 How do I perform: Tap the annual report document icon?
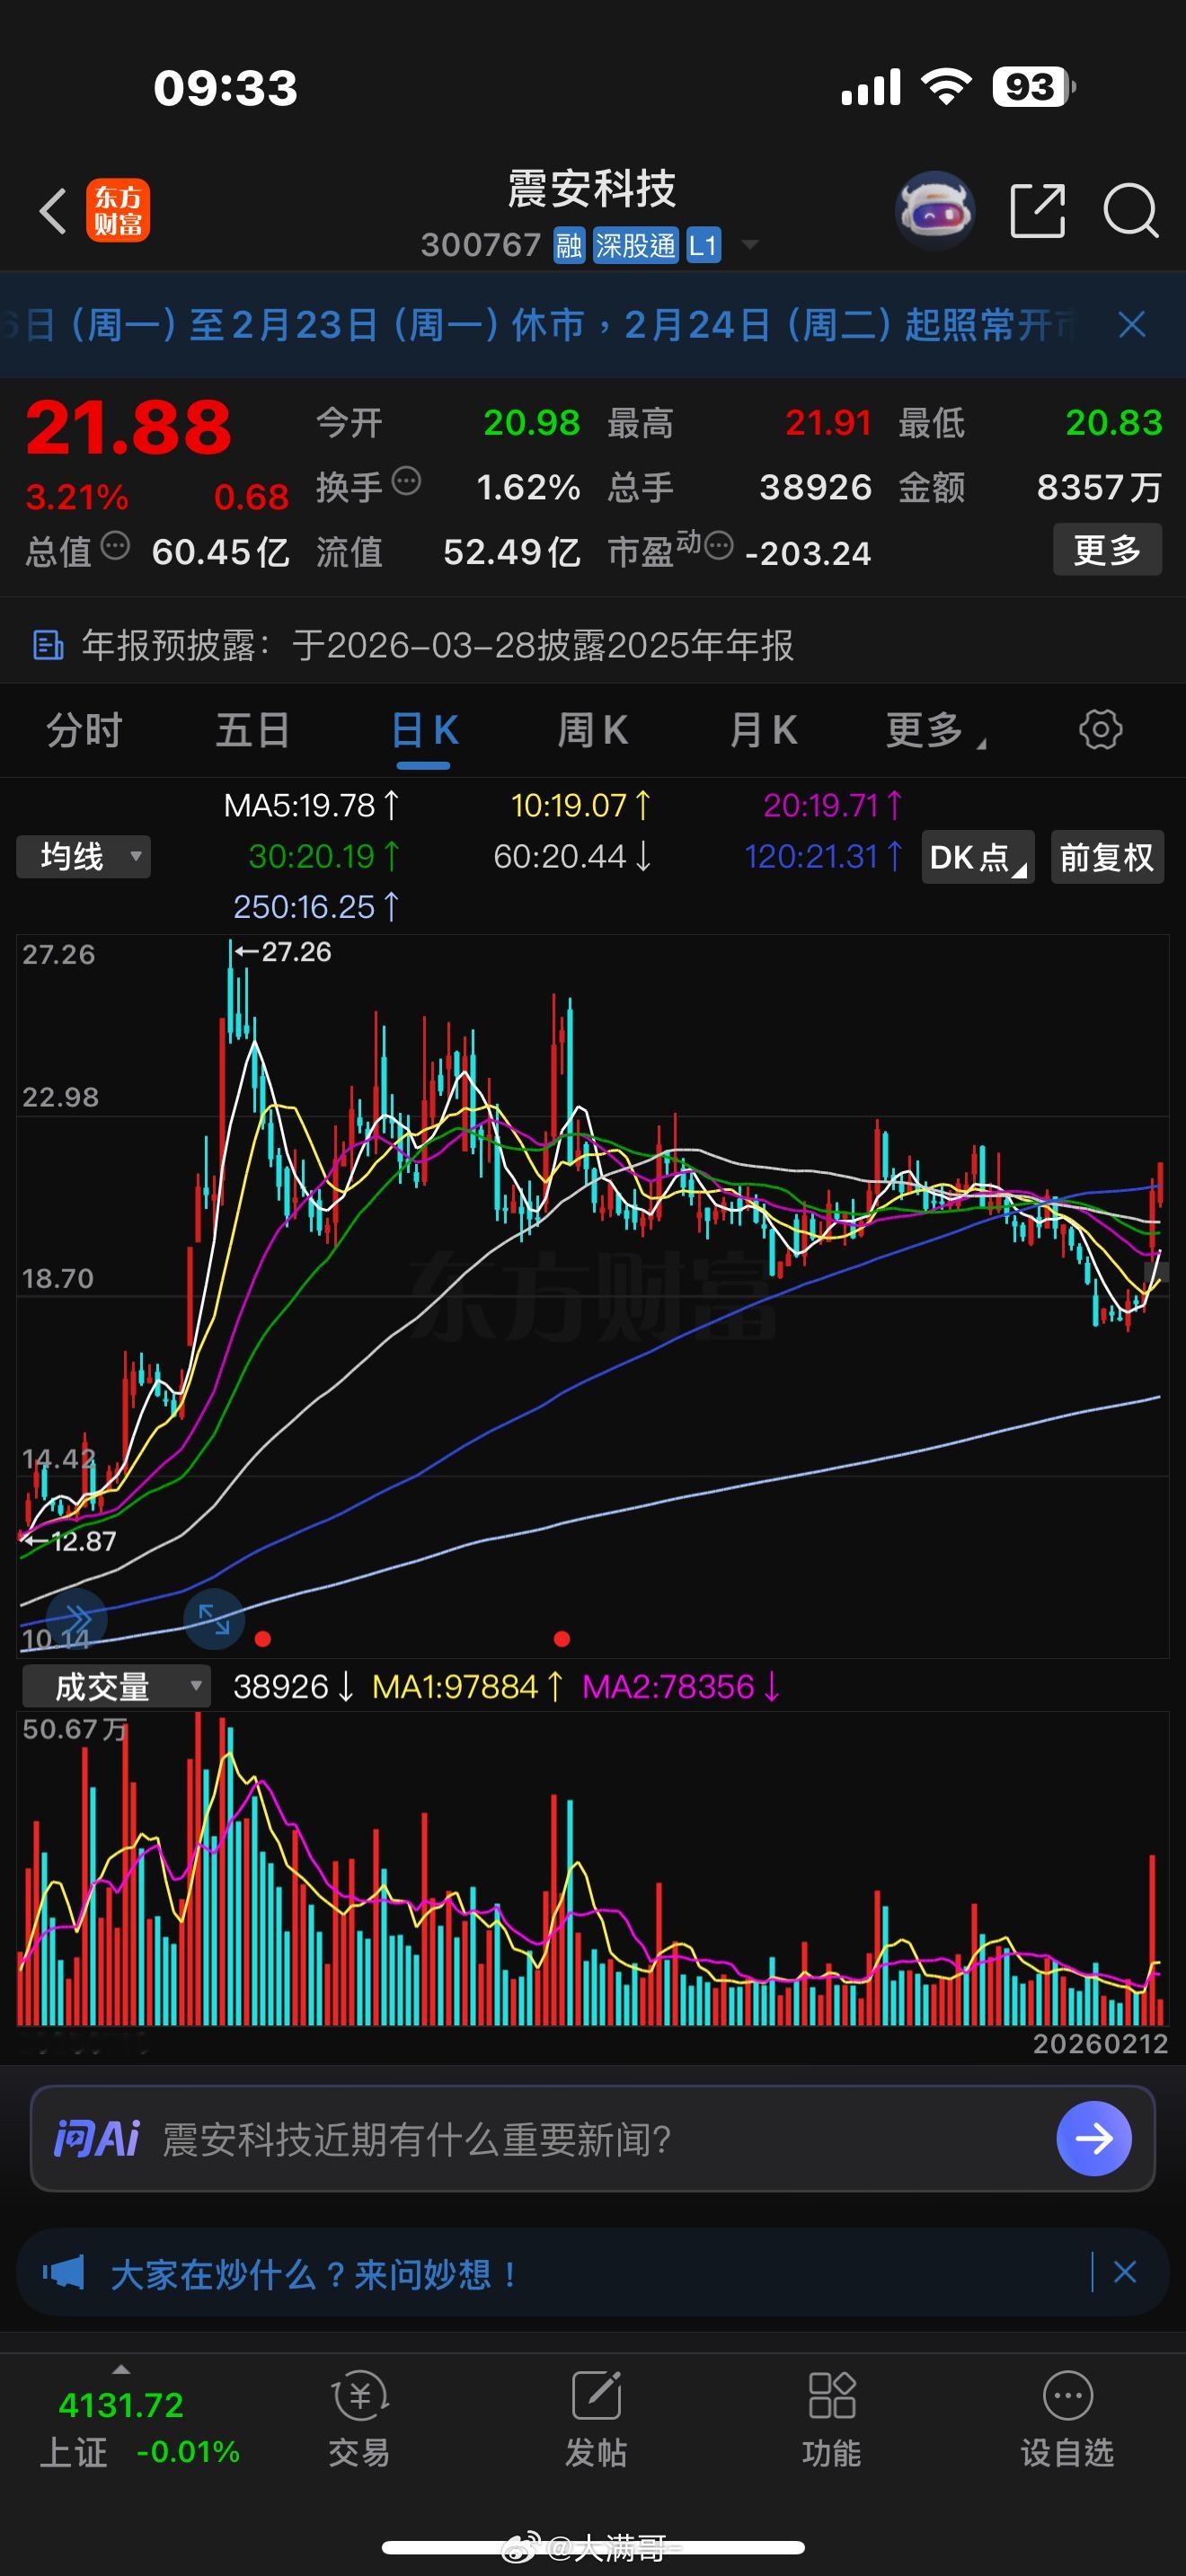click(48, 646)
